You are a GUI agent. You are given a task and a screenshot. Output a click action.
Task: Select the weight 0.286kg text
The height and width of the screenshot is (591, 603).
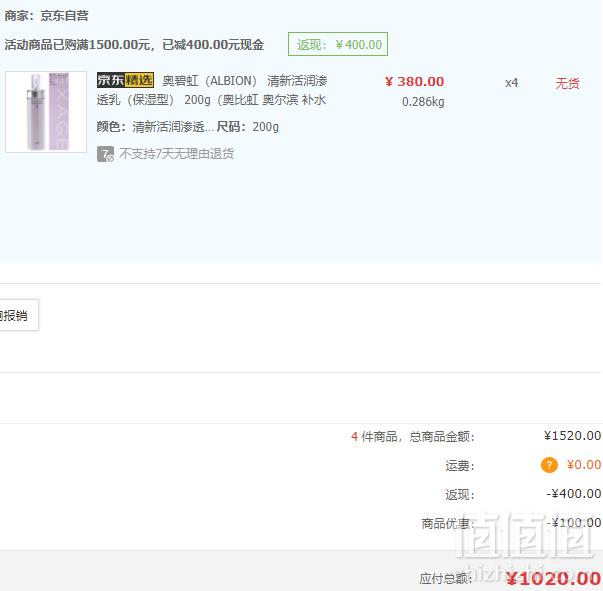click(423, 102)
